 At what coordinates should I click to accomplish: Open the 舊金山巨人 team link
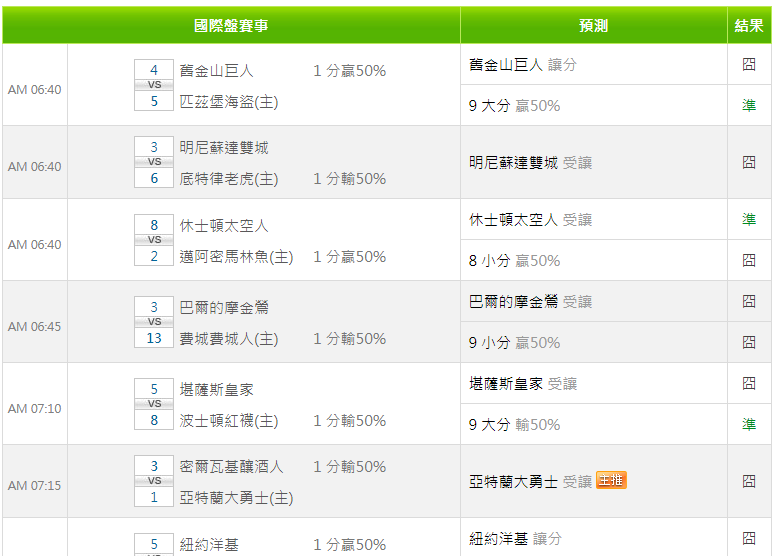point(216,71)
